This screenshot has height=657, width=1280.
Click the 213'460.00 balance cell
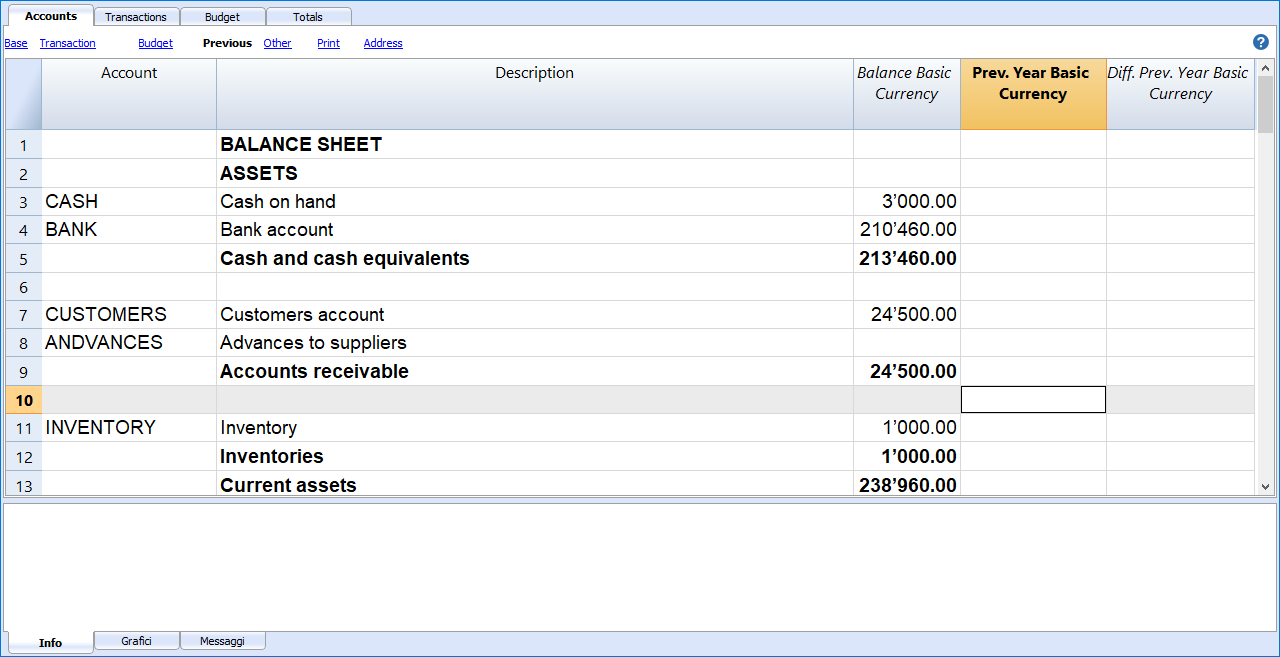pos(907,259)
